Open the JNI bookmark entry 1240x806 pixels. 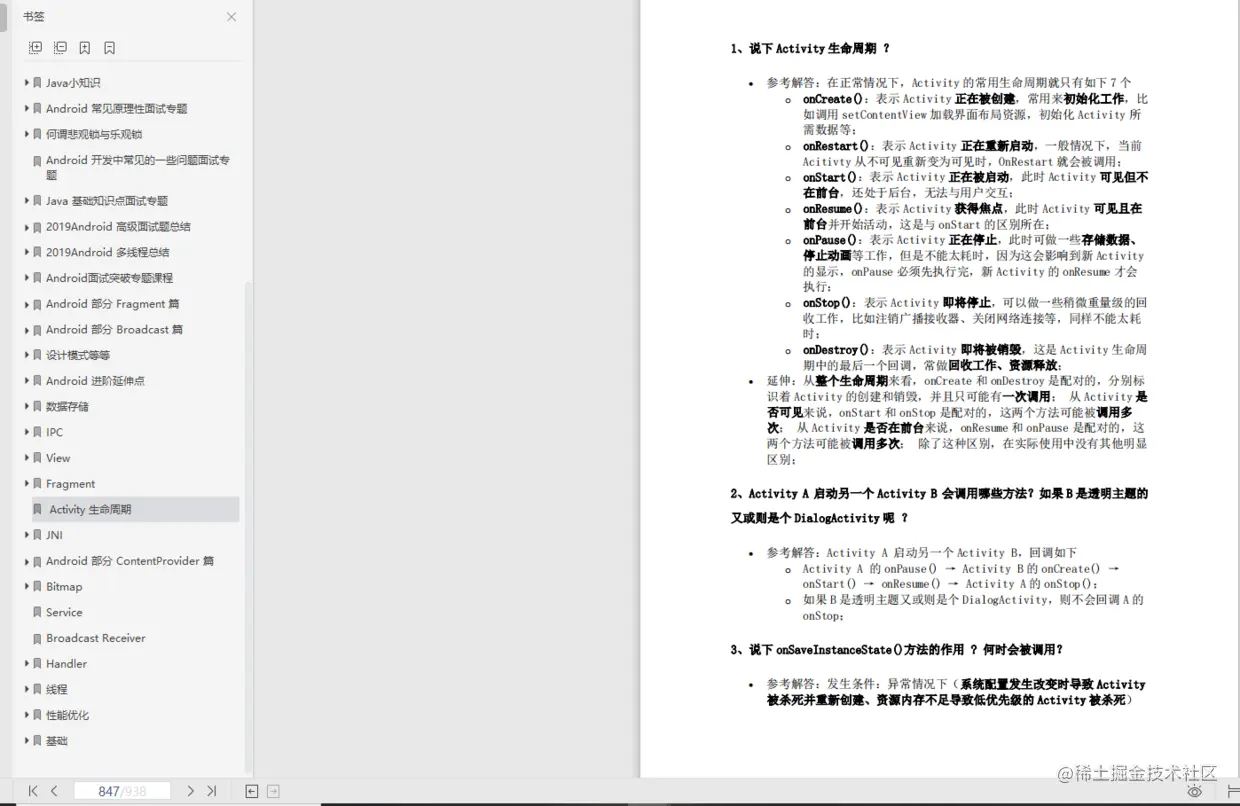click(x=54, y=535)
